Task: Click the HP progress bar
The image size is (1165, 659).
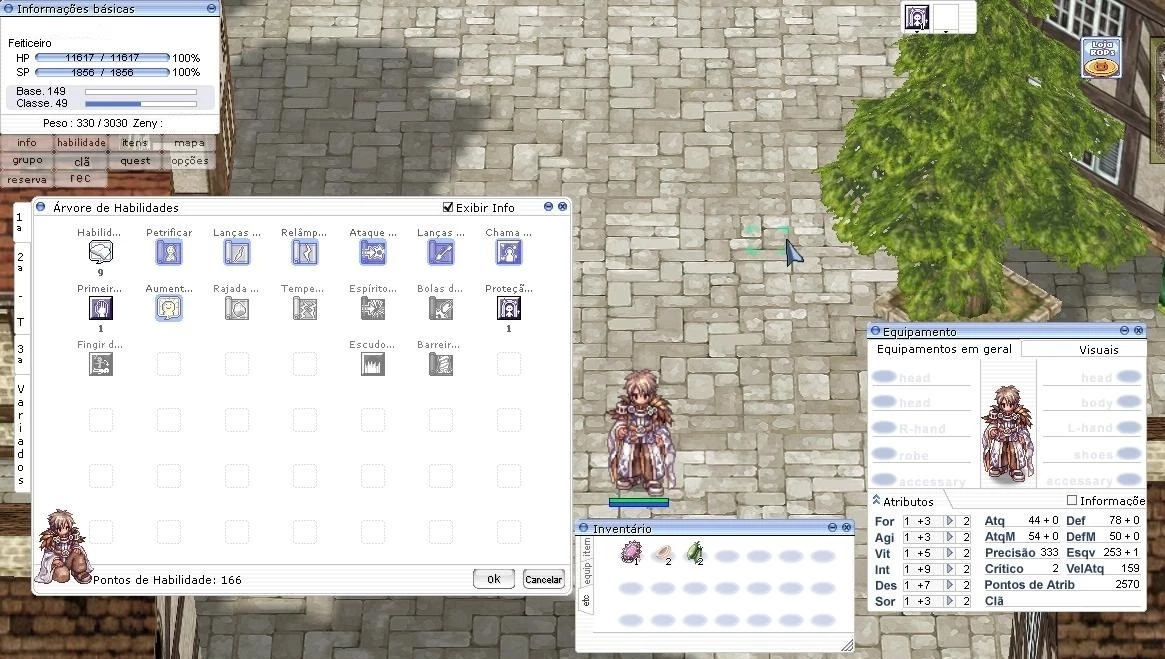Action: coord(102,57)
